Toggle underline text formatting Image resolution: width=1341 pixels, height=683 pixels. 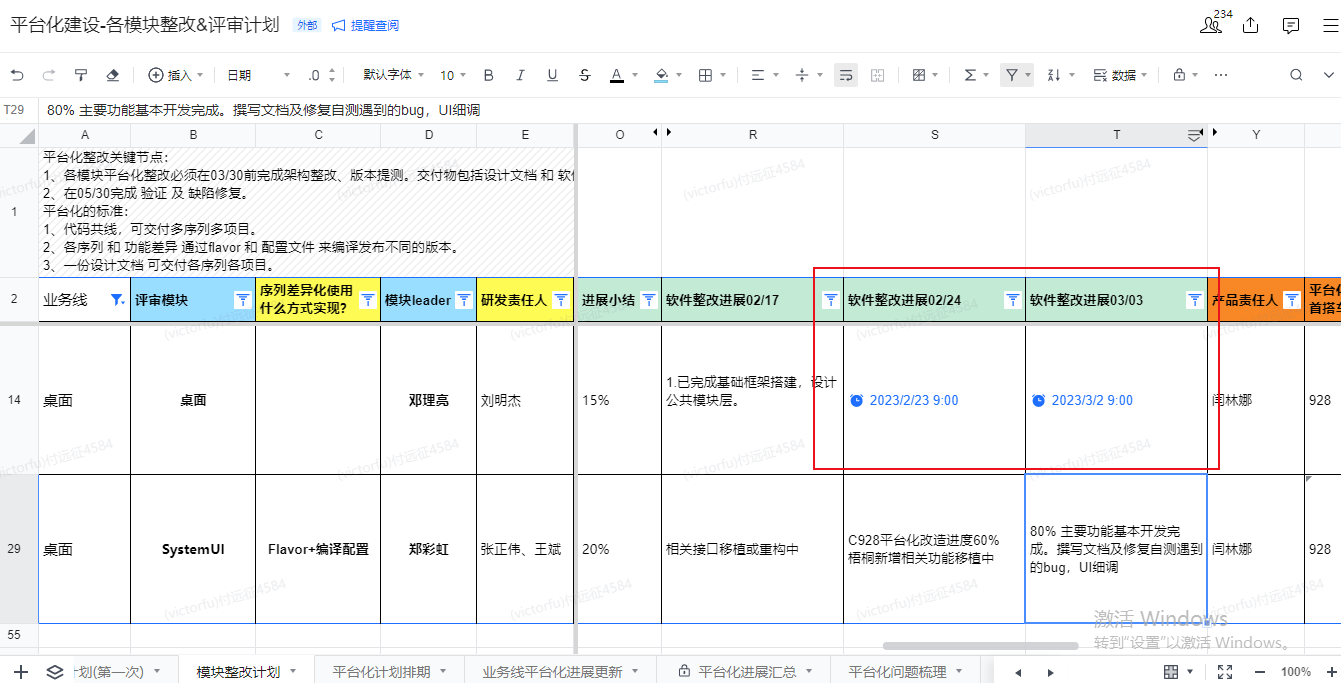[552, 75]
